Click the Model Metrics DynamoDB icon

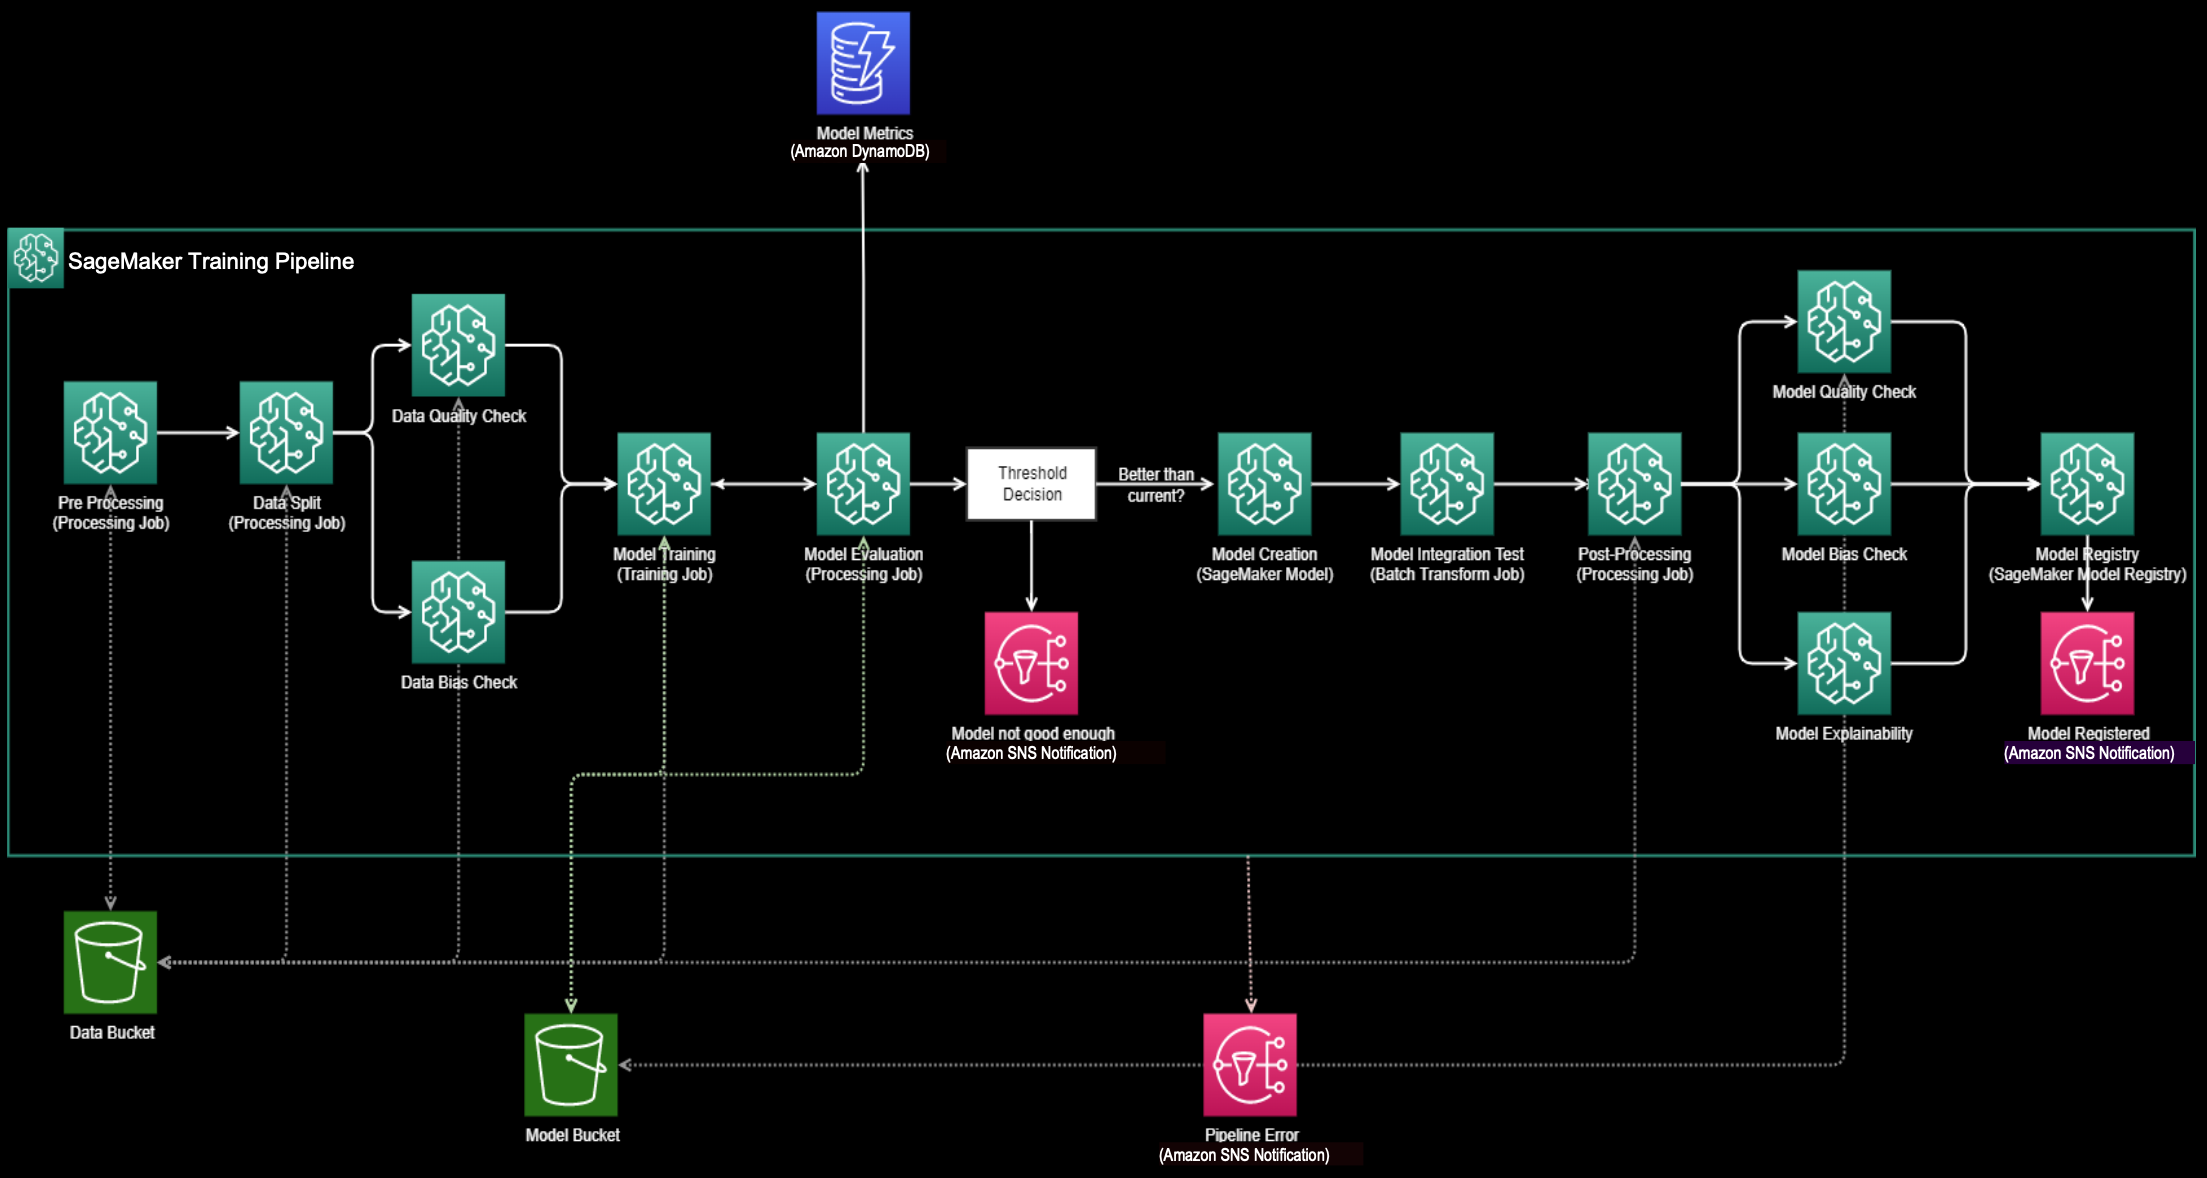click(863, 63)
